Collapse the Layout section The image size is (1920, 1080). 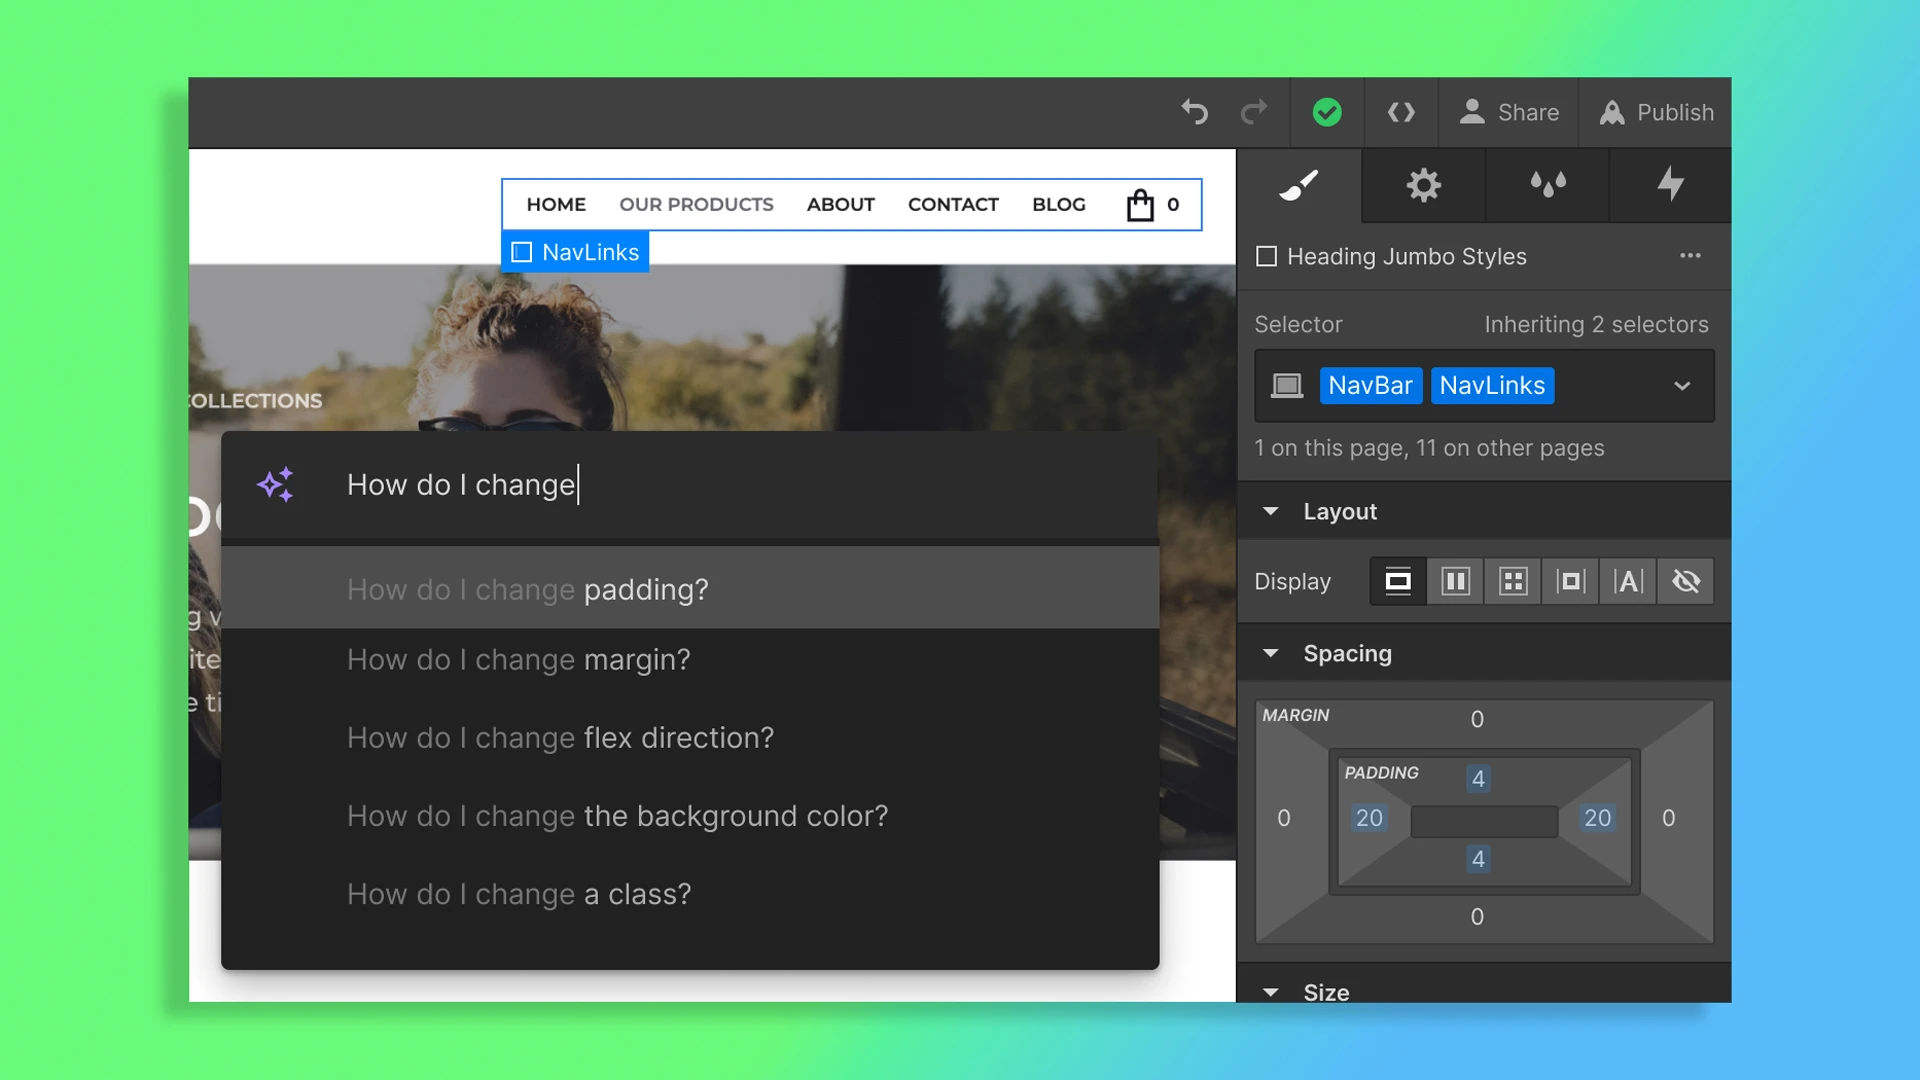1271,511
